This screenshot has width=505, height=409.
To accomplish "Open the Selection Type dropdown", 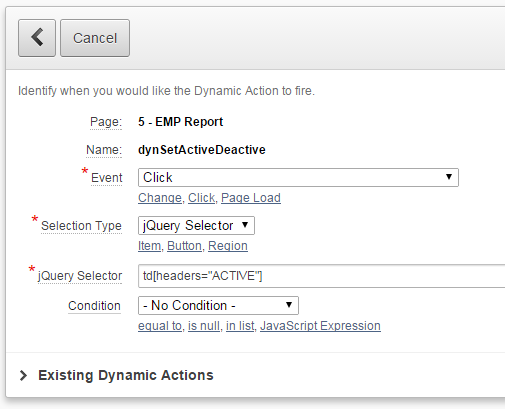I will click(196, 225).
